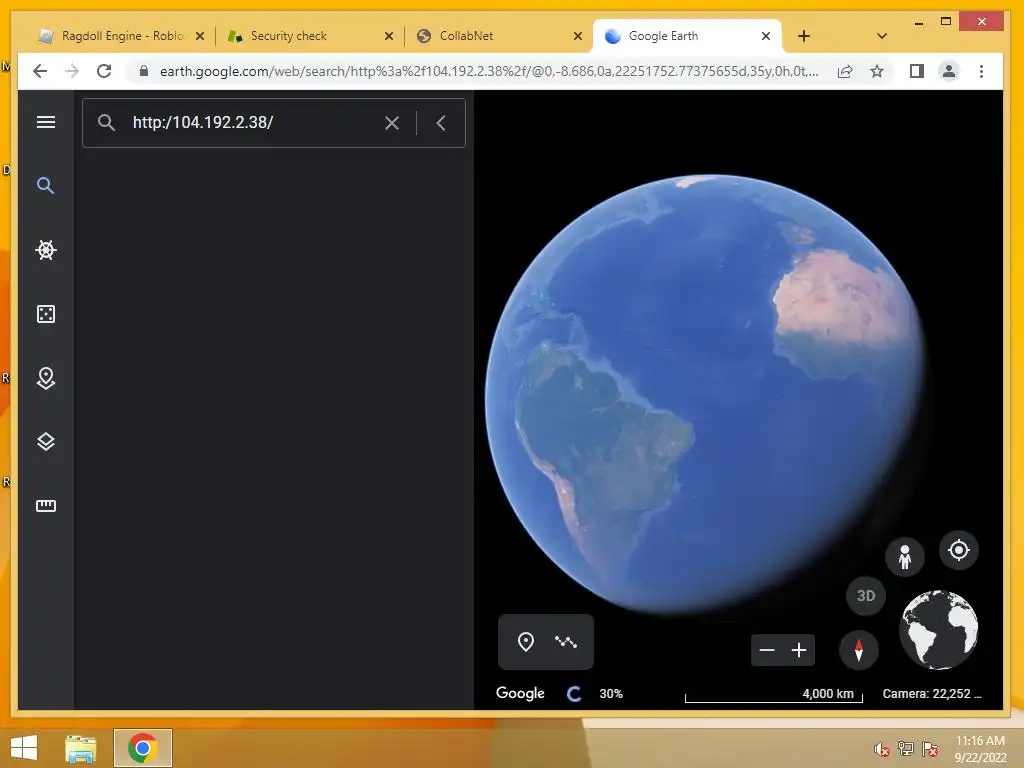The width and height of the screenshot is (1024, 768).
Task: Open File Explorer from the taskbar
Action: click(x=81, y=748)
